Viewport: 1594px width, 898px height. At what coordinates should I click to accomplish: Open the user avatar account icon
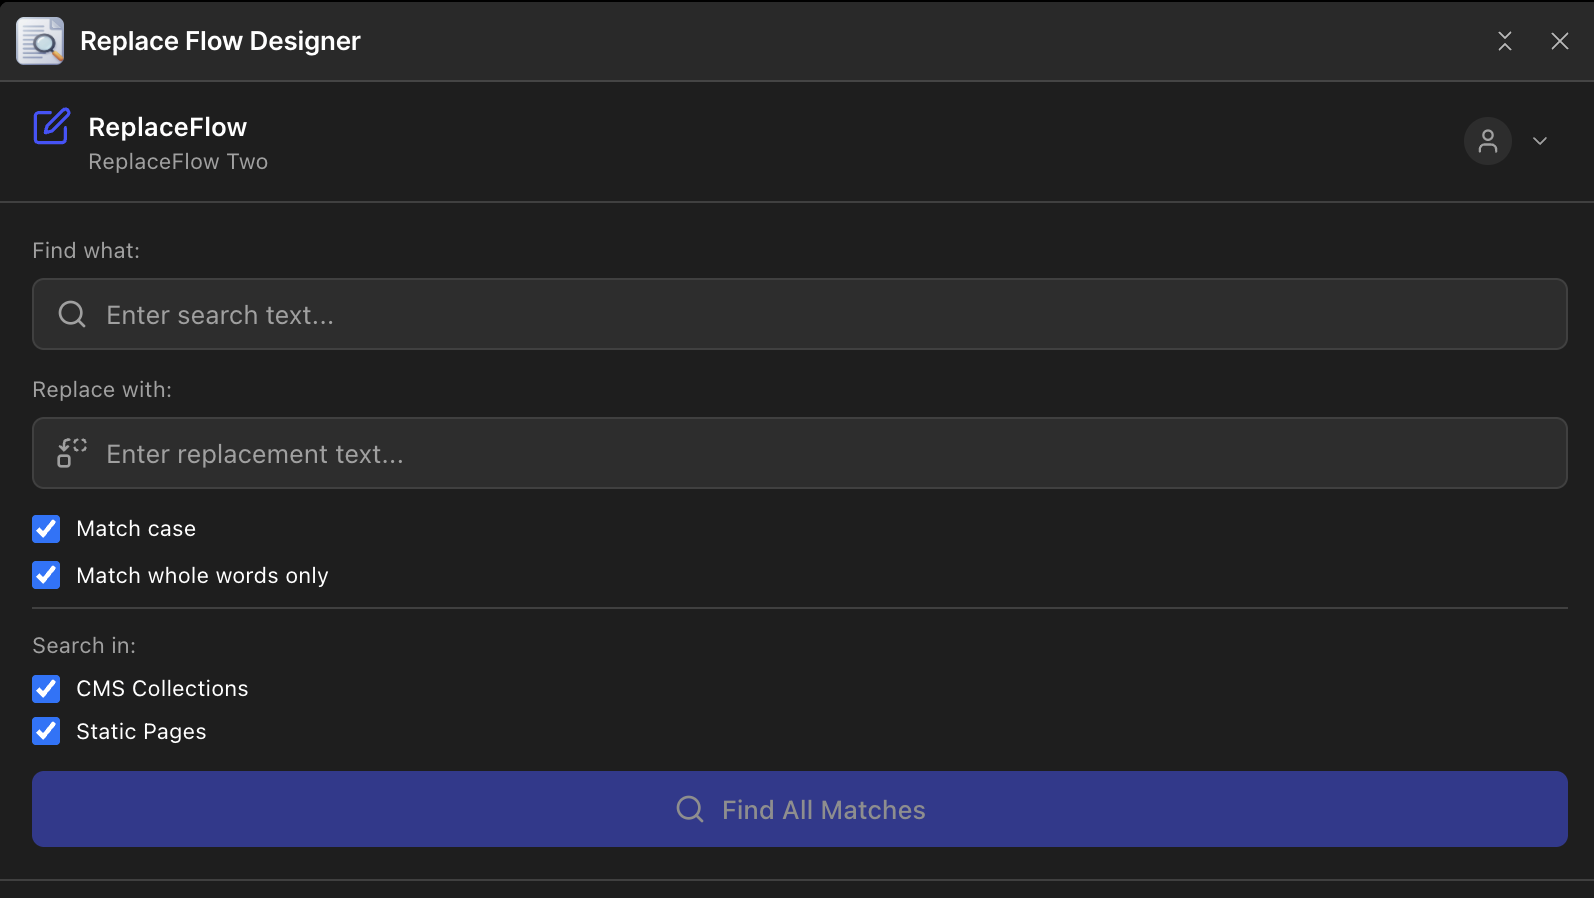click(x=1487, y=141)
